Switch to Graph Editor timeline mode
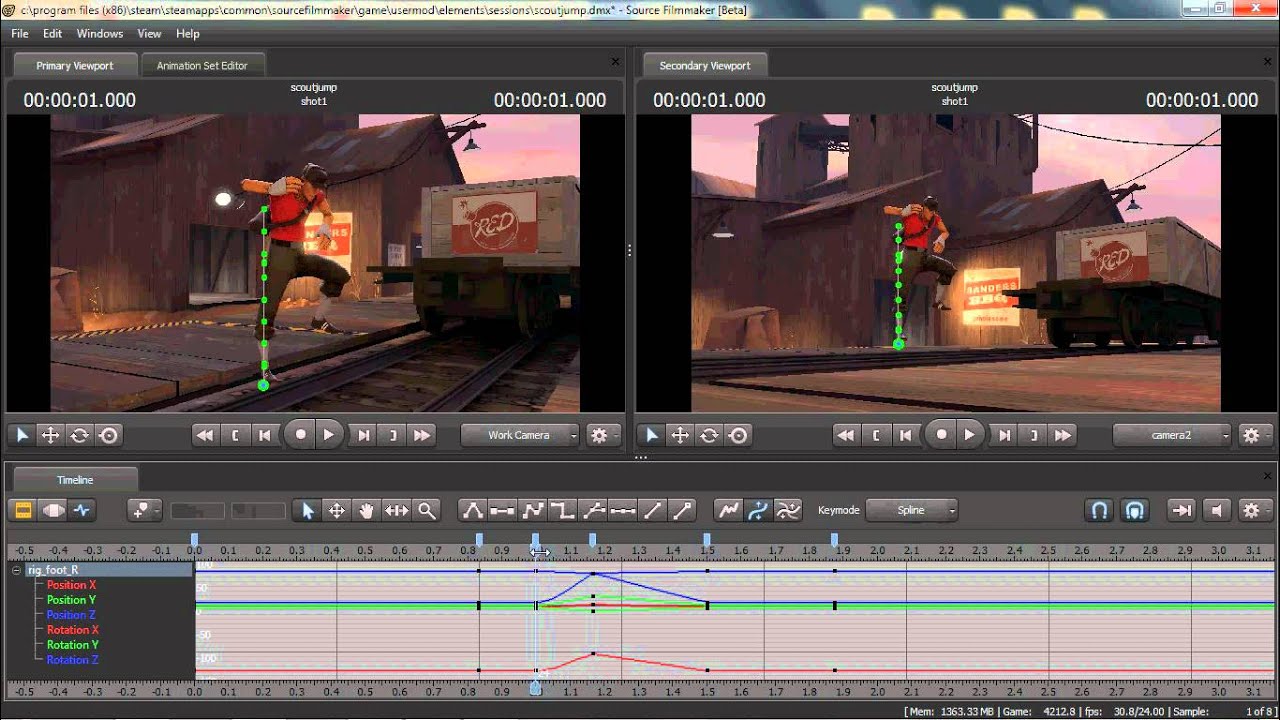 click(x=82, y=510)
